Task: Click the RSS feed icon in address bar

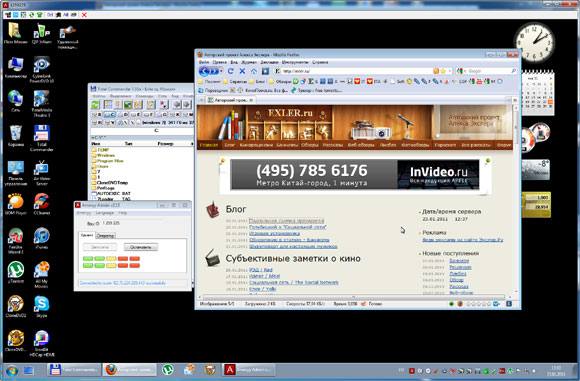Action: tap(436, 71)
